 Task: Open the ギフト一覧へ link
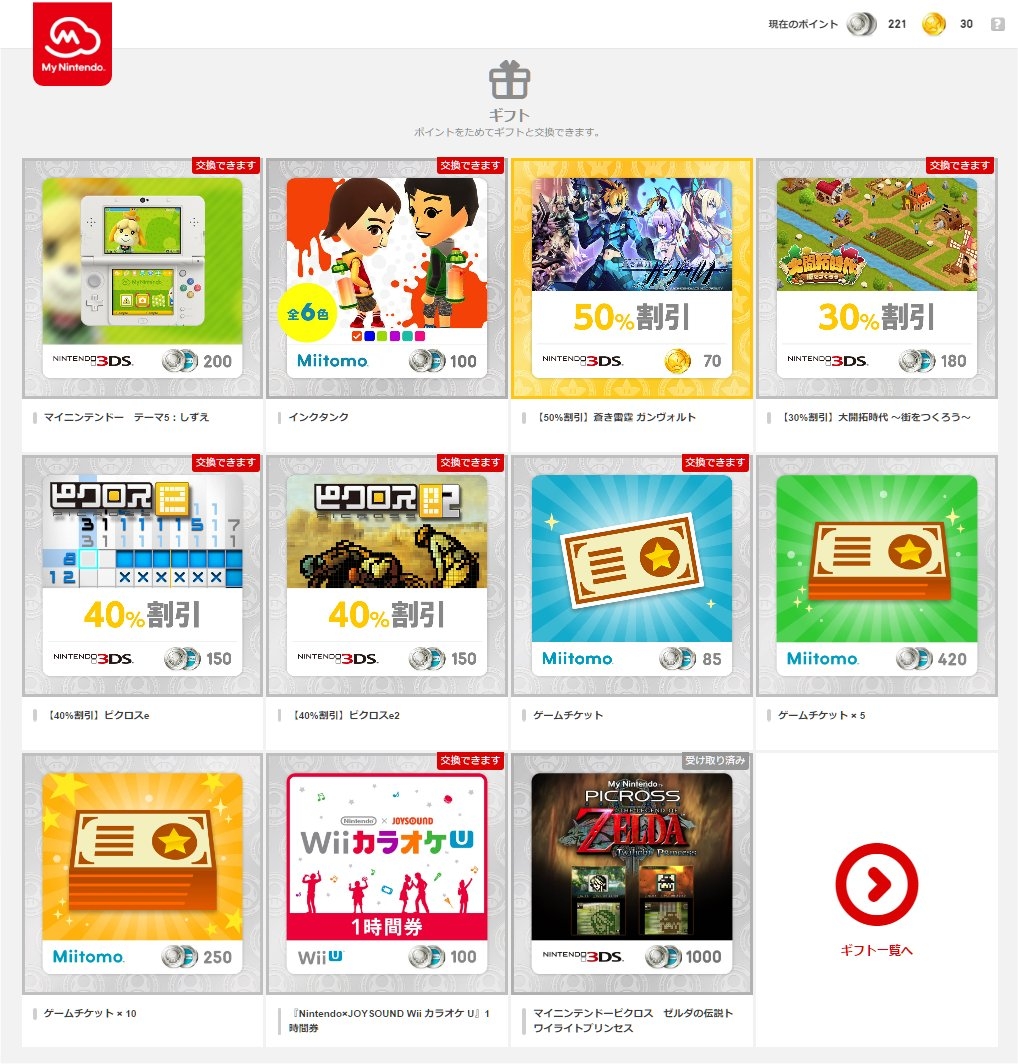tap(876, 950)
